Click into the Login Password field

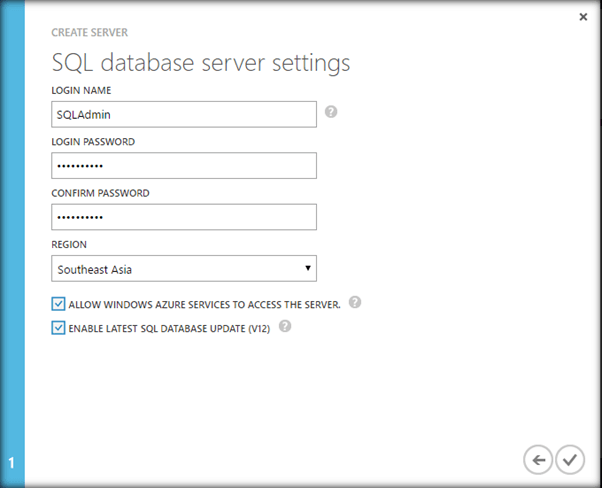pyautogui.click(x=183, y=165)
